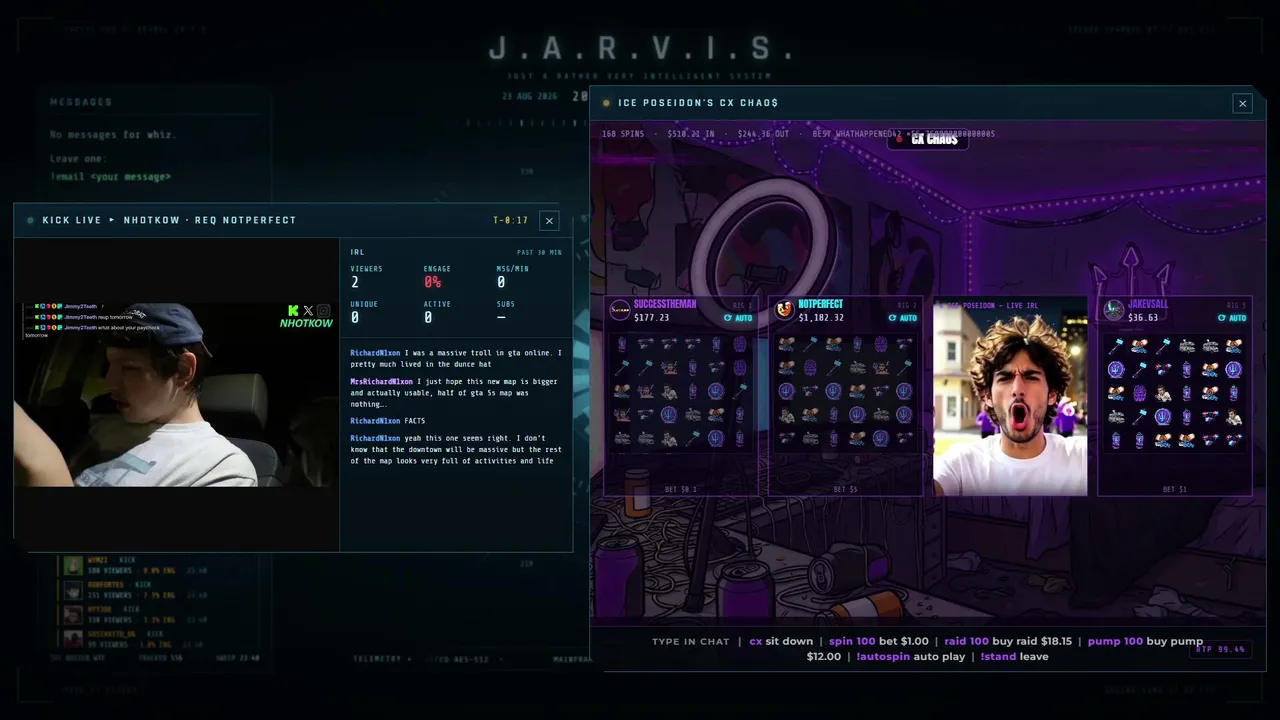Viewport: 1280px width, 720px height.
Task: Toggle AUTO spin for NOTPERFECT
Action: pos(903,318)
